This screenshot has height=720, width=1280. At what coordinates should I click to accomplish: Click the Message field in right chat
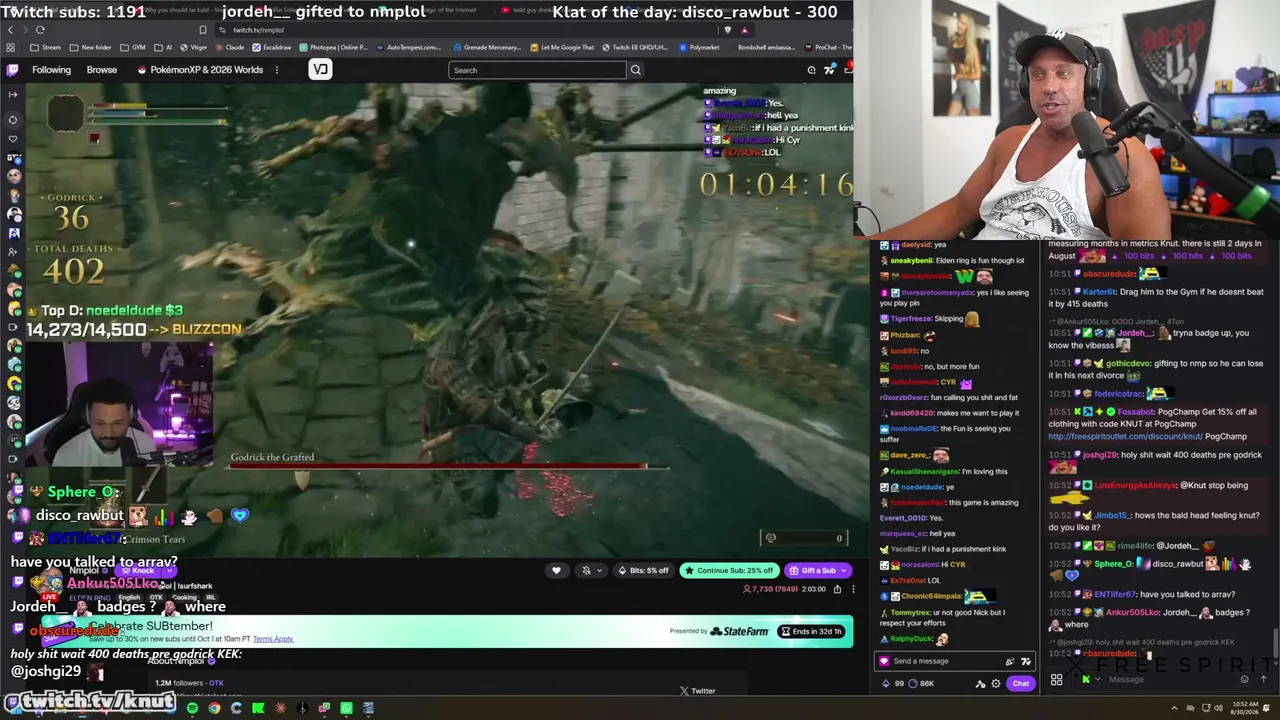[x=1166, y=680]
